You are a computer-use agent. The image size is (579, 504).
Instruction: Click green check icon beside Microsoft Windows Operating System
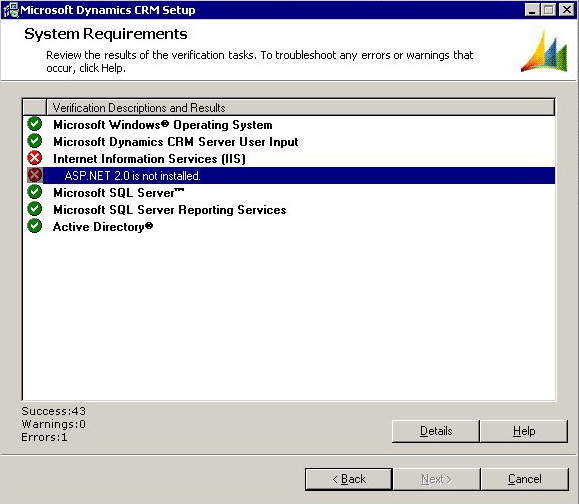tap(35, 124)
